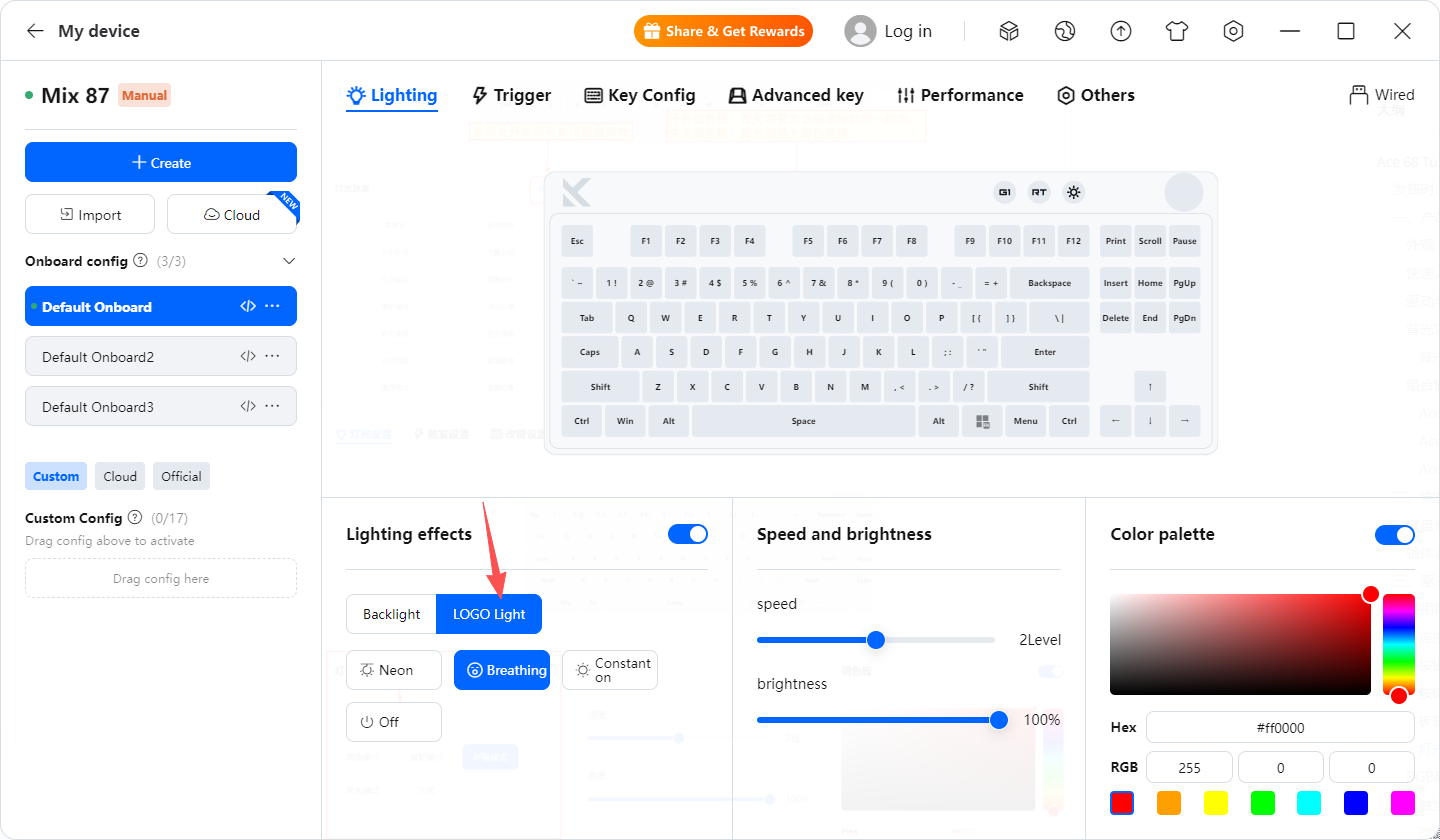Screen dimensions: 1440x840
Task: Click the code icon on Default Onboard
Action: point(248,306)
